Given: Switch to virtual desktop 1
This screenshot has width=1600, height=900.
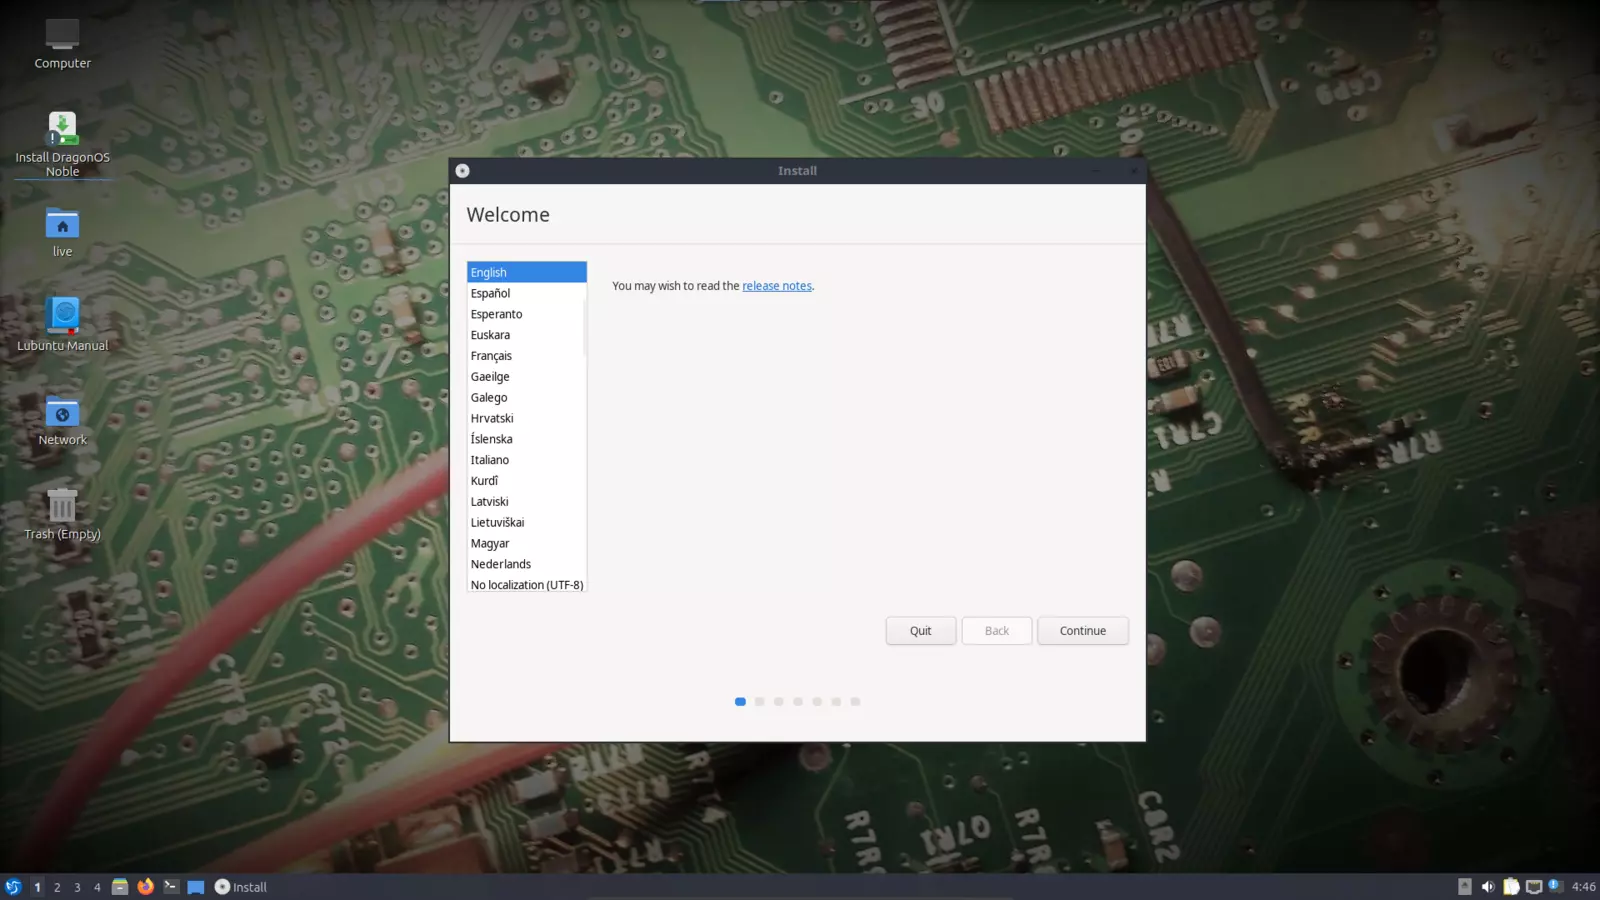Looking at the screenshot, I should [37, 887].
